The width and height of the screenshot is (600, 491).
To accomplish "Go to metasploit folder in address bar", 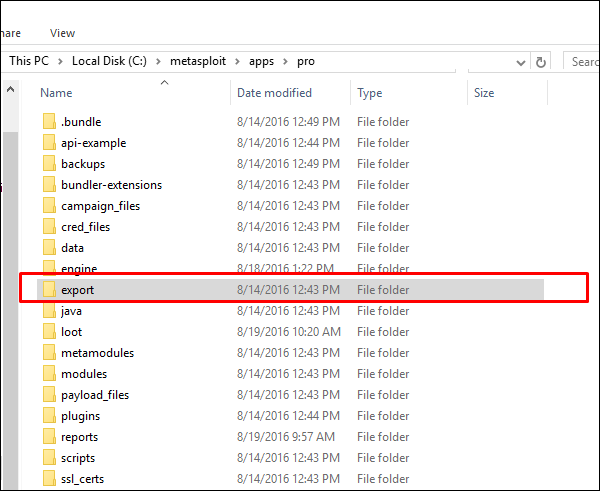I will point(198,61).
